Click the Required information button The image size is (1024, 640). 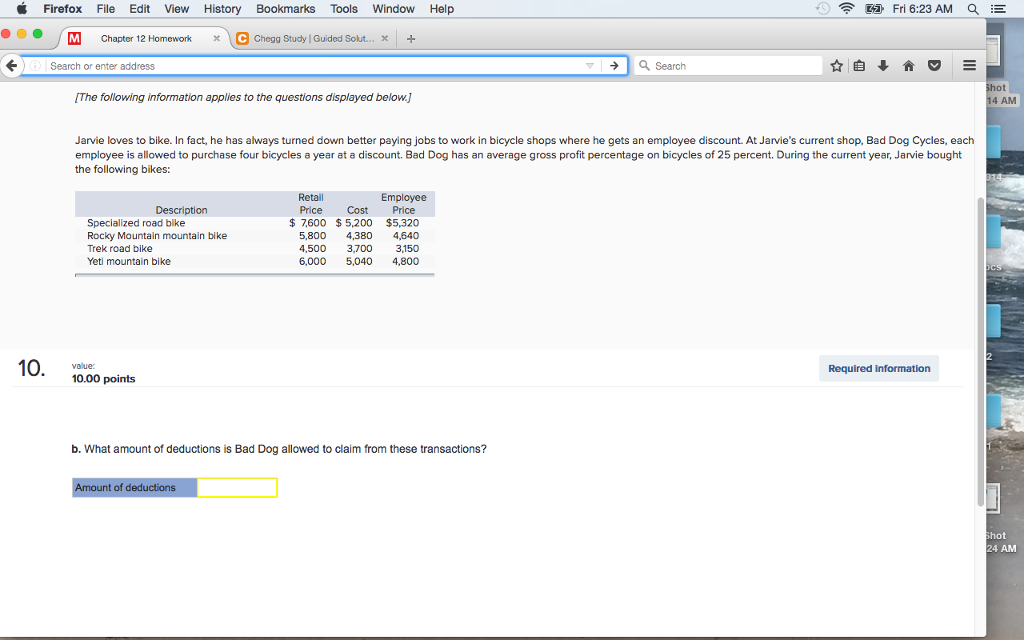tap(879, 368)
